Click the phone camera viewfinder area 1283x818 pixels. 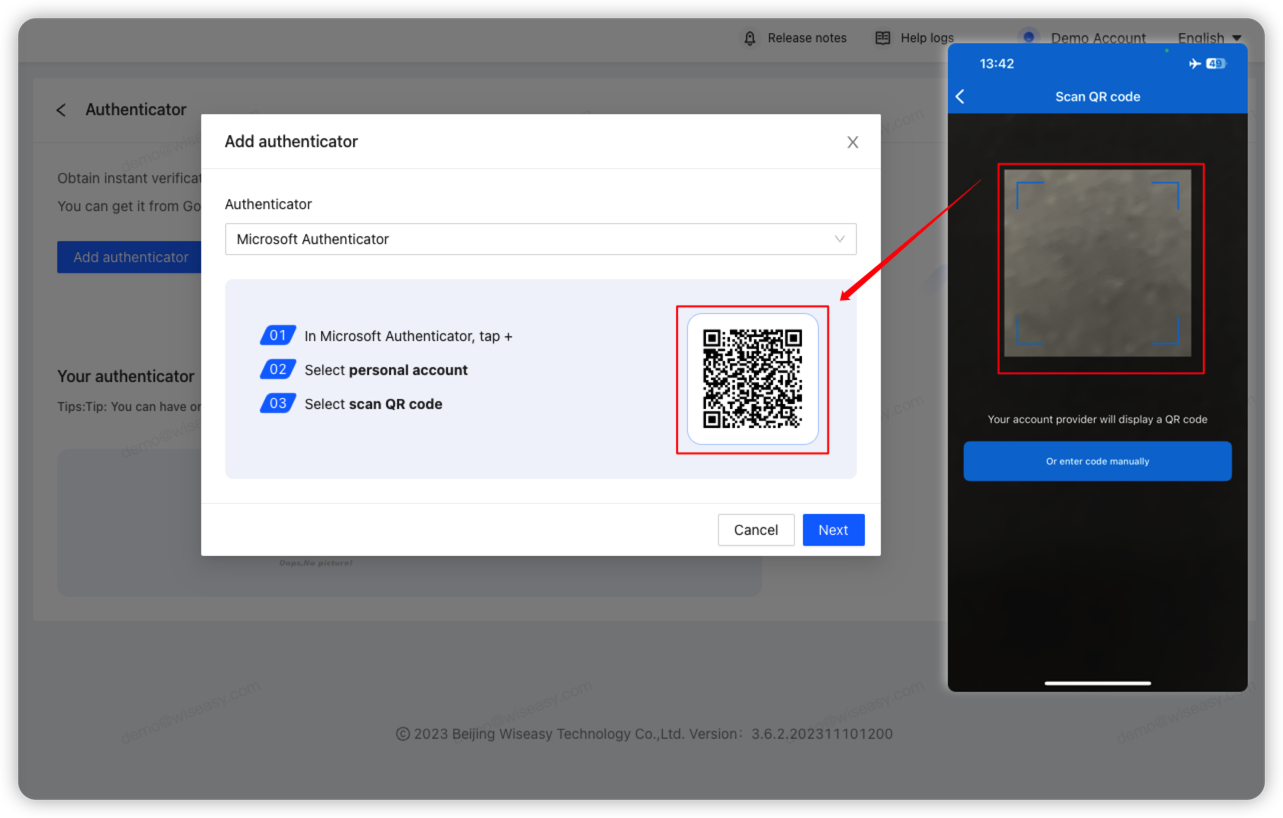[1097, 263]
